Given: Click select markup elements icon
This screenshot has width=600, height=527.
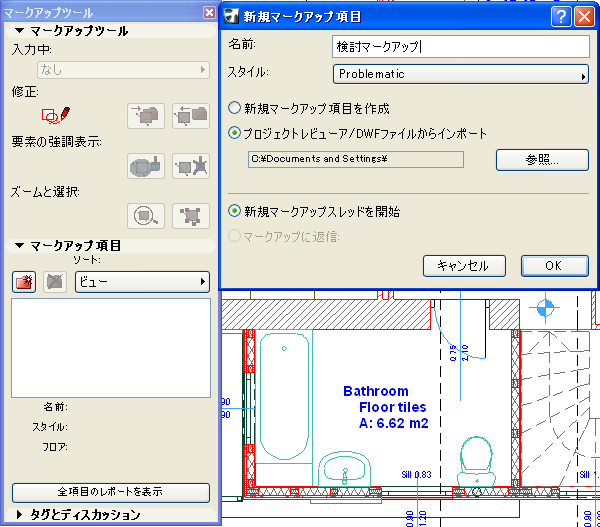Looking at the screenshot, I should 191,216.
